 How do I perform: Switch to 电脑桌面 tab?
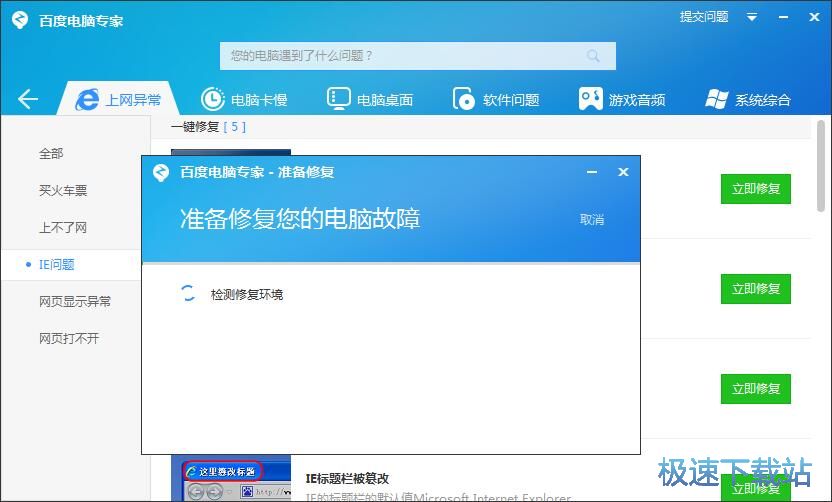coord(370,99)
